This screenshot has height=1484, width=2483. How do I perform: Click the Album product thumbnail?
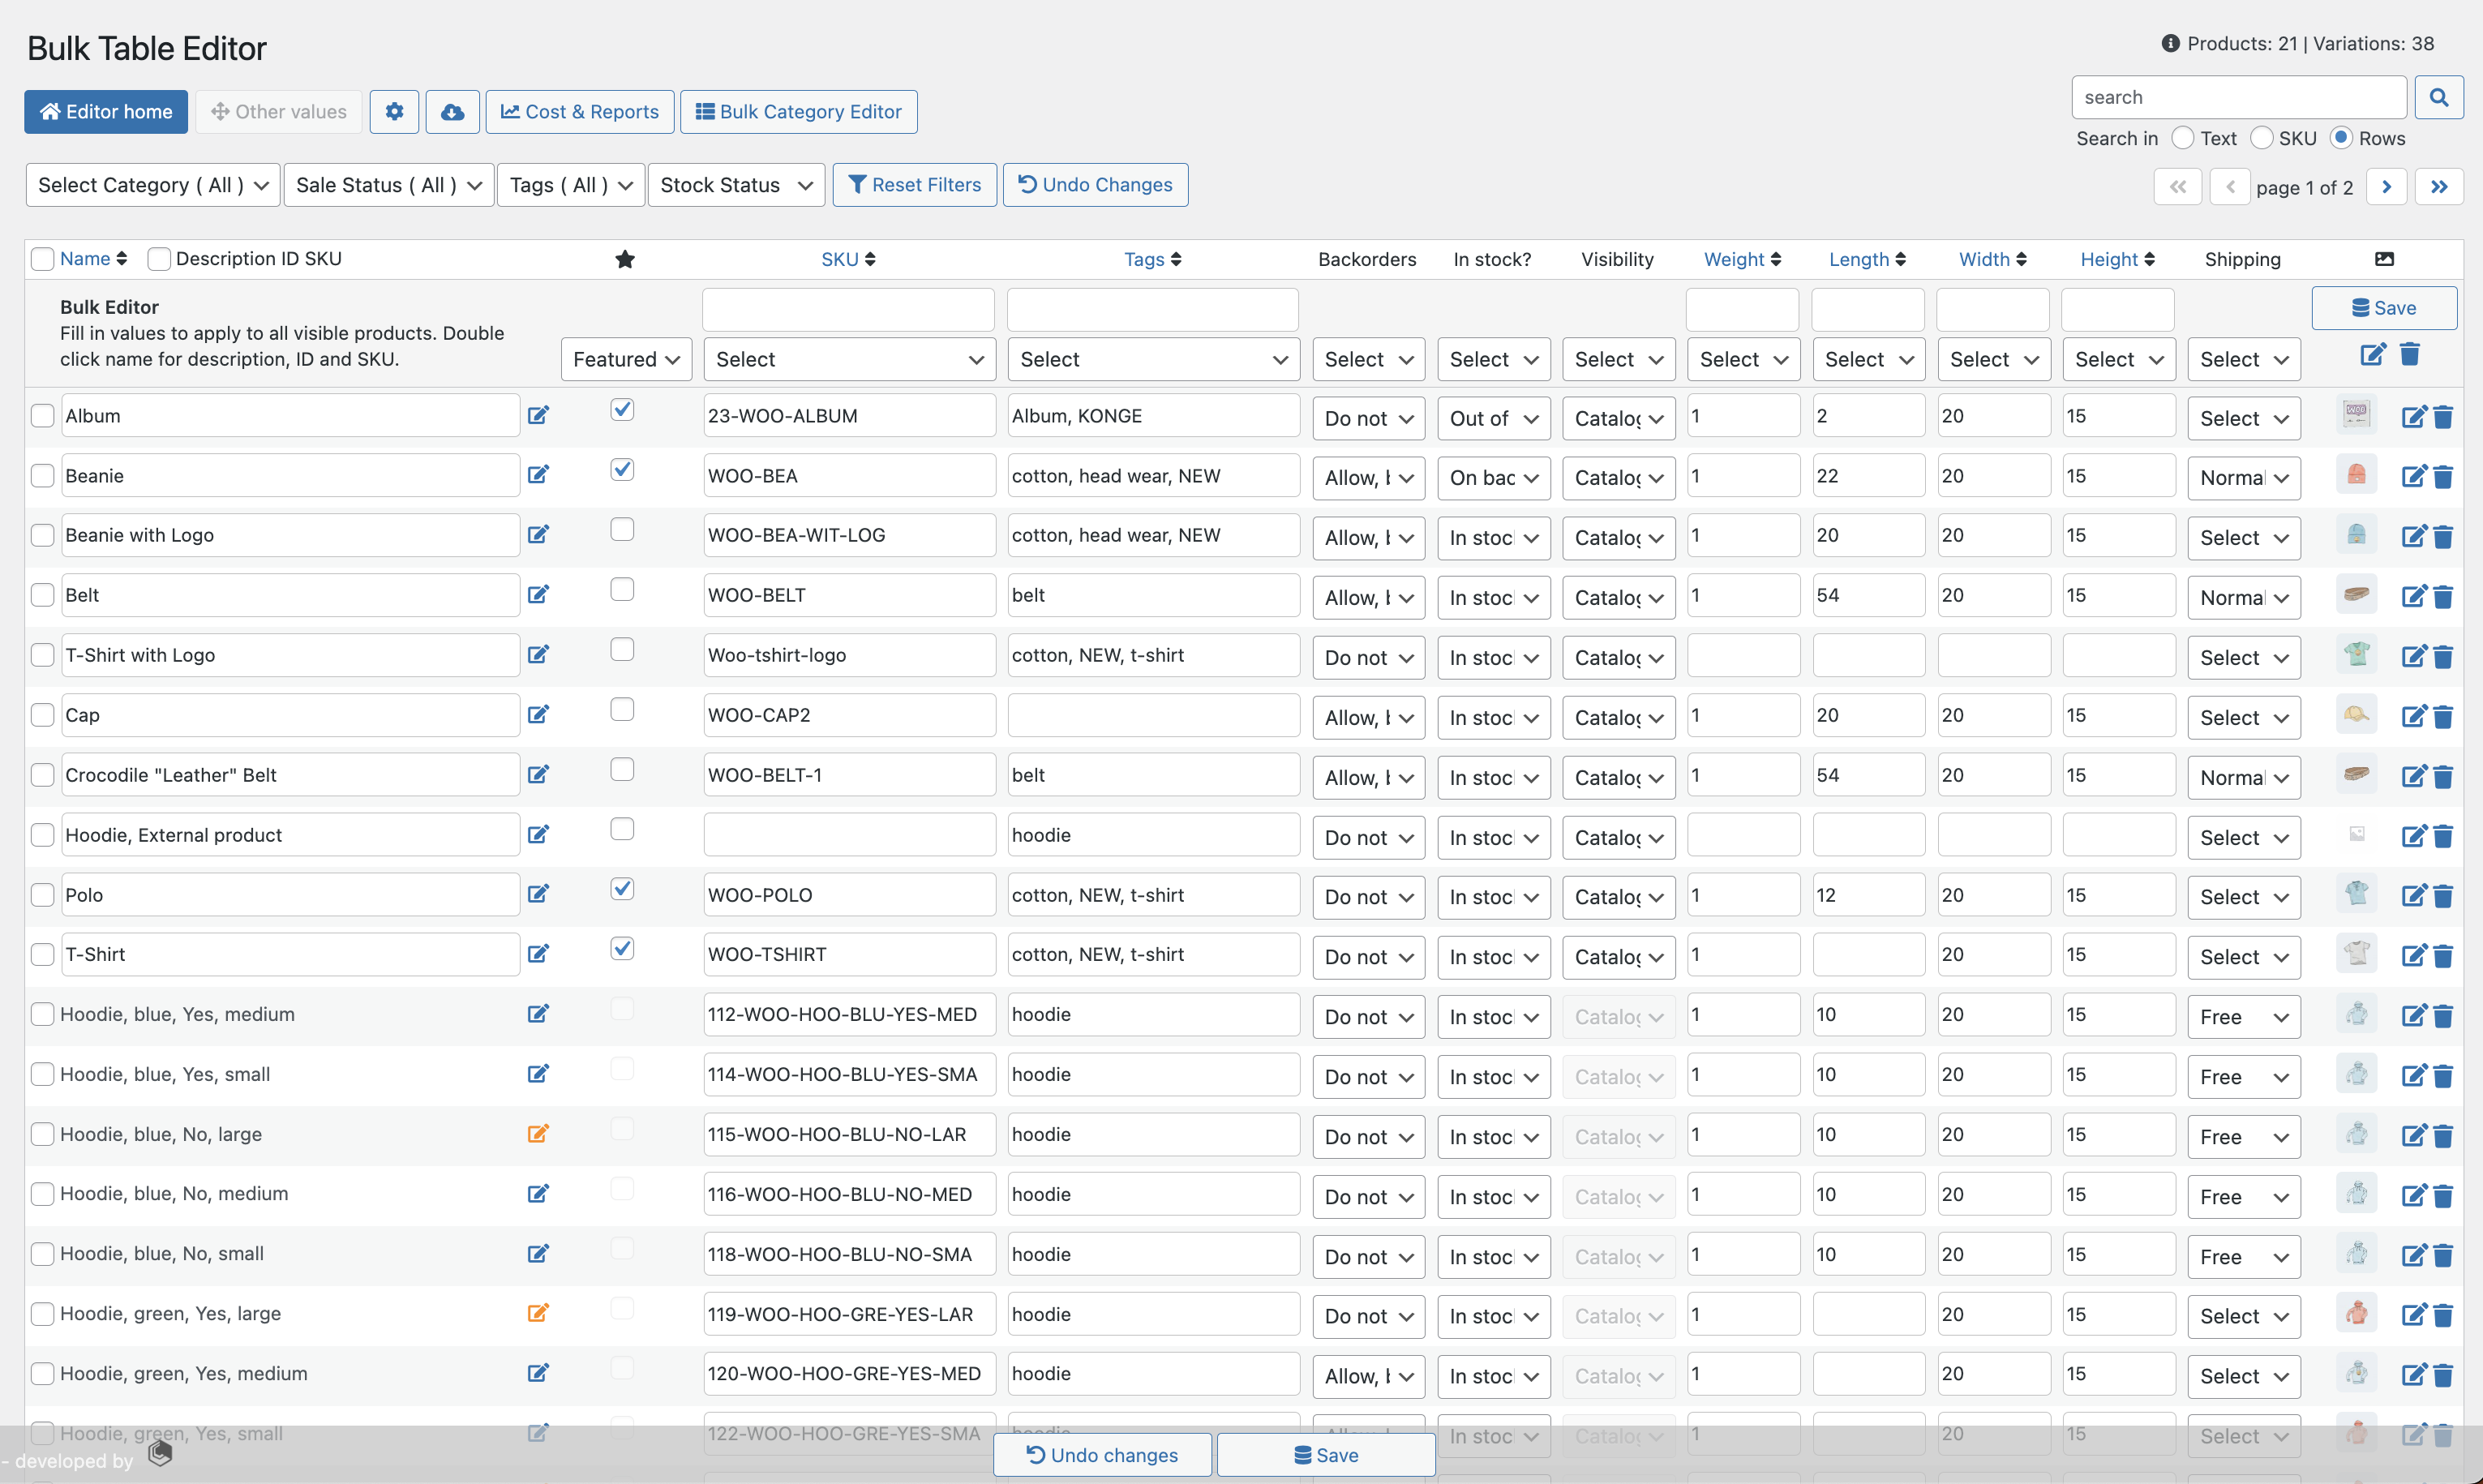(2357, 415)
